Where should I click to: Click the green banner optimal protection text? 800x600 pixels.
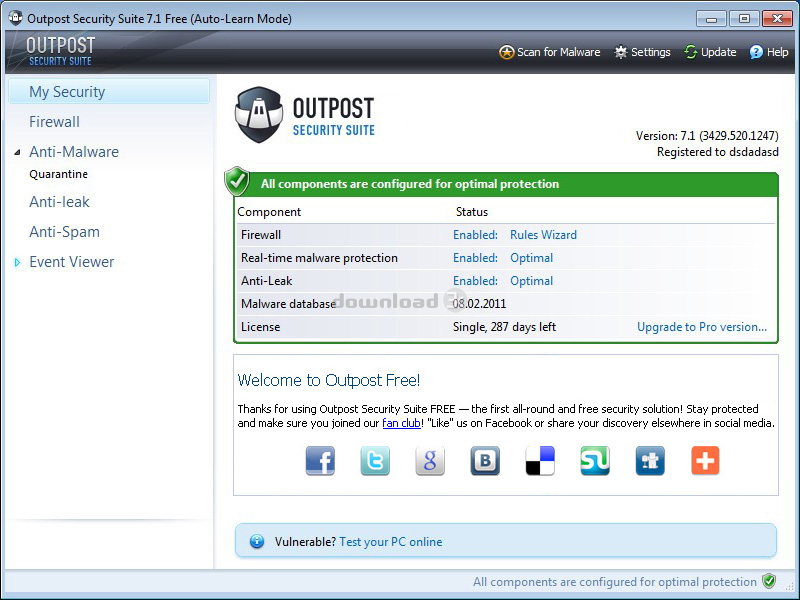(x=410, y=184)
